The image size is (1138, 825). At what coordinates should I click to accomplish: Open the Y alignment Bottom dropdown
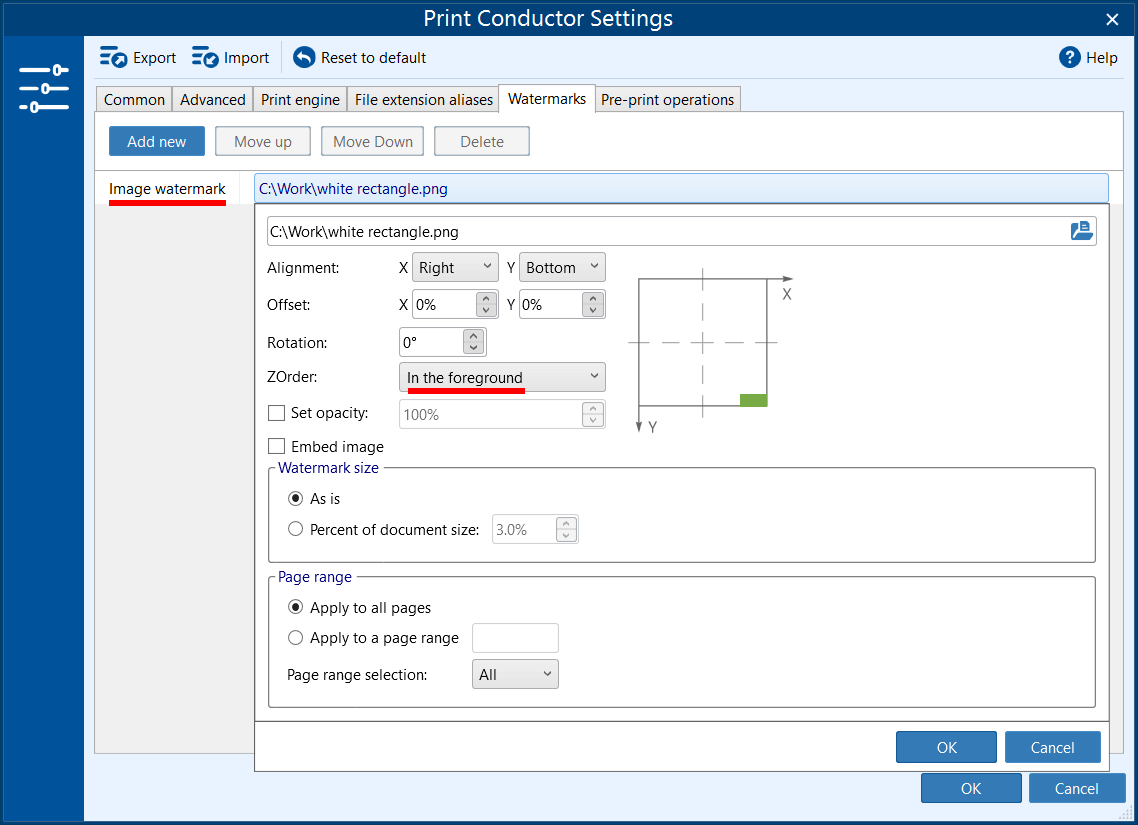click(562, 267)
